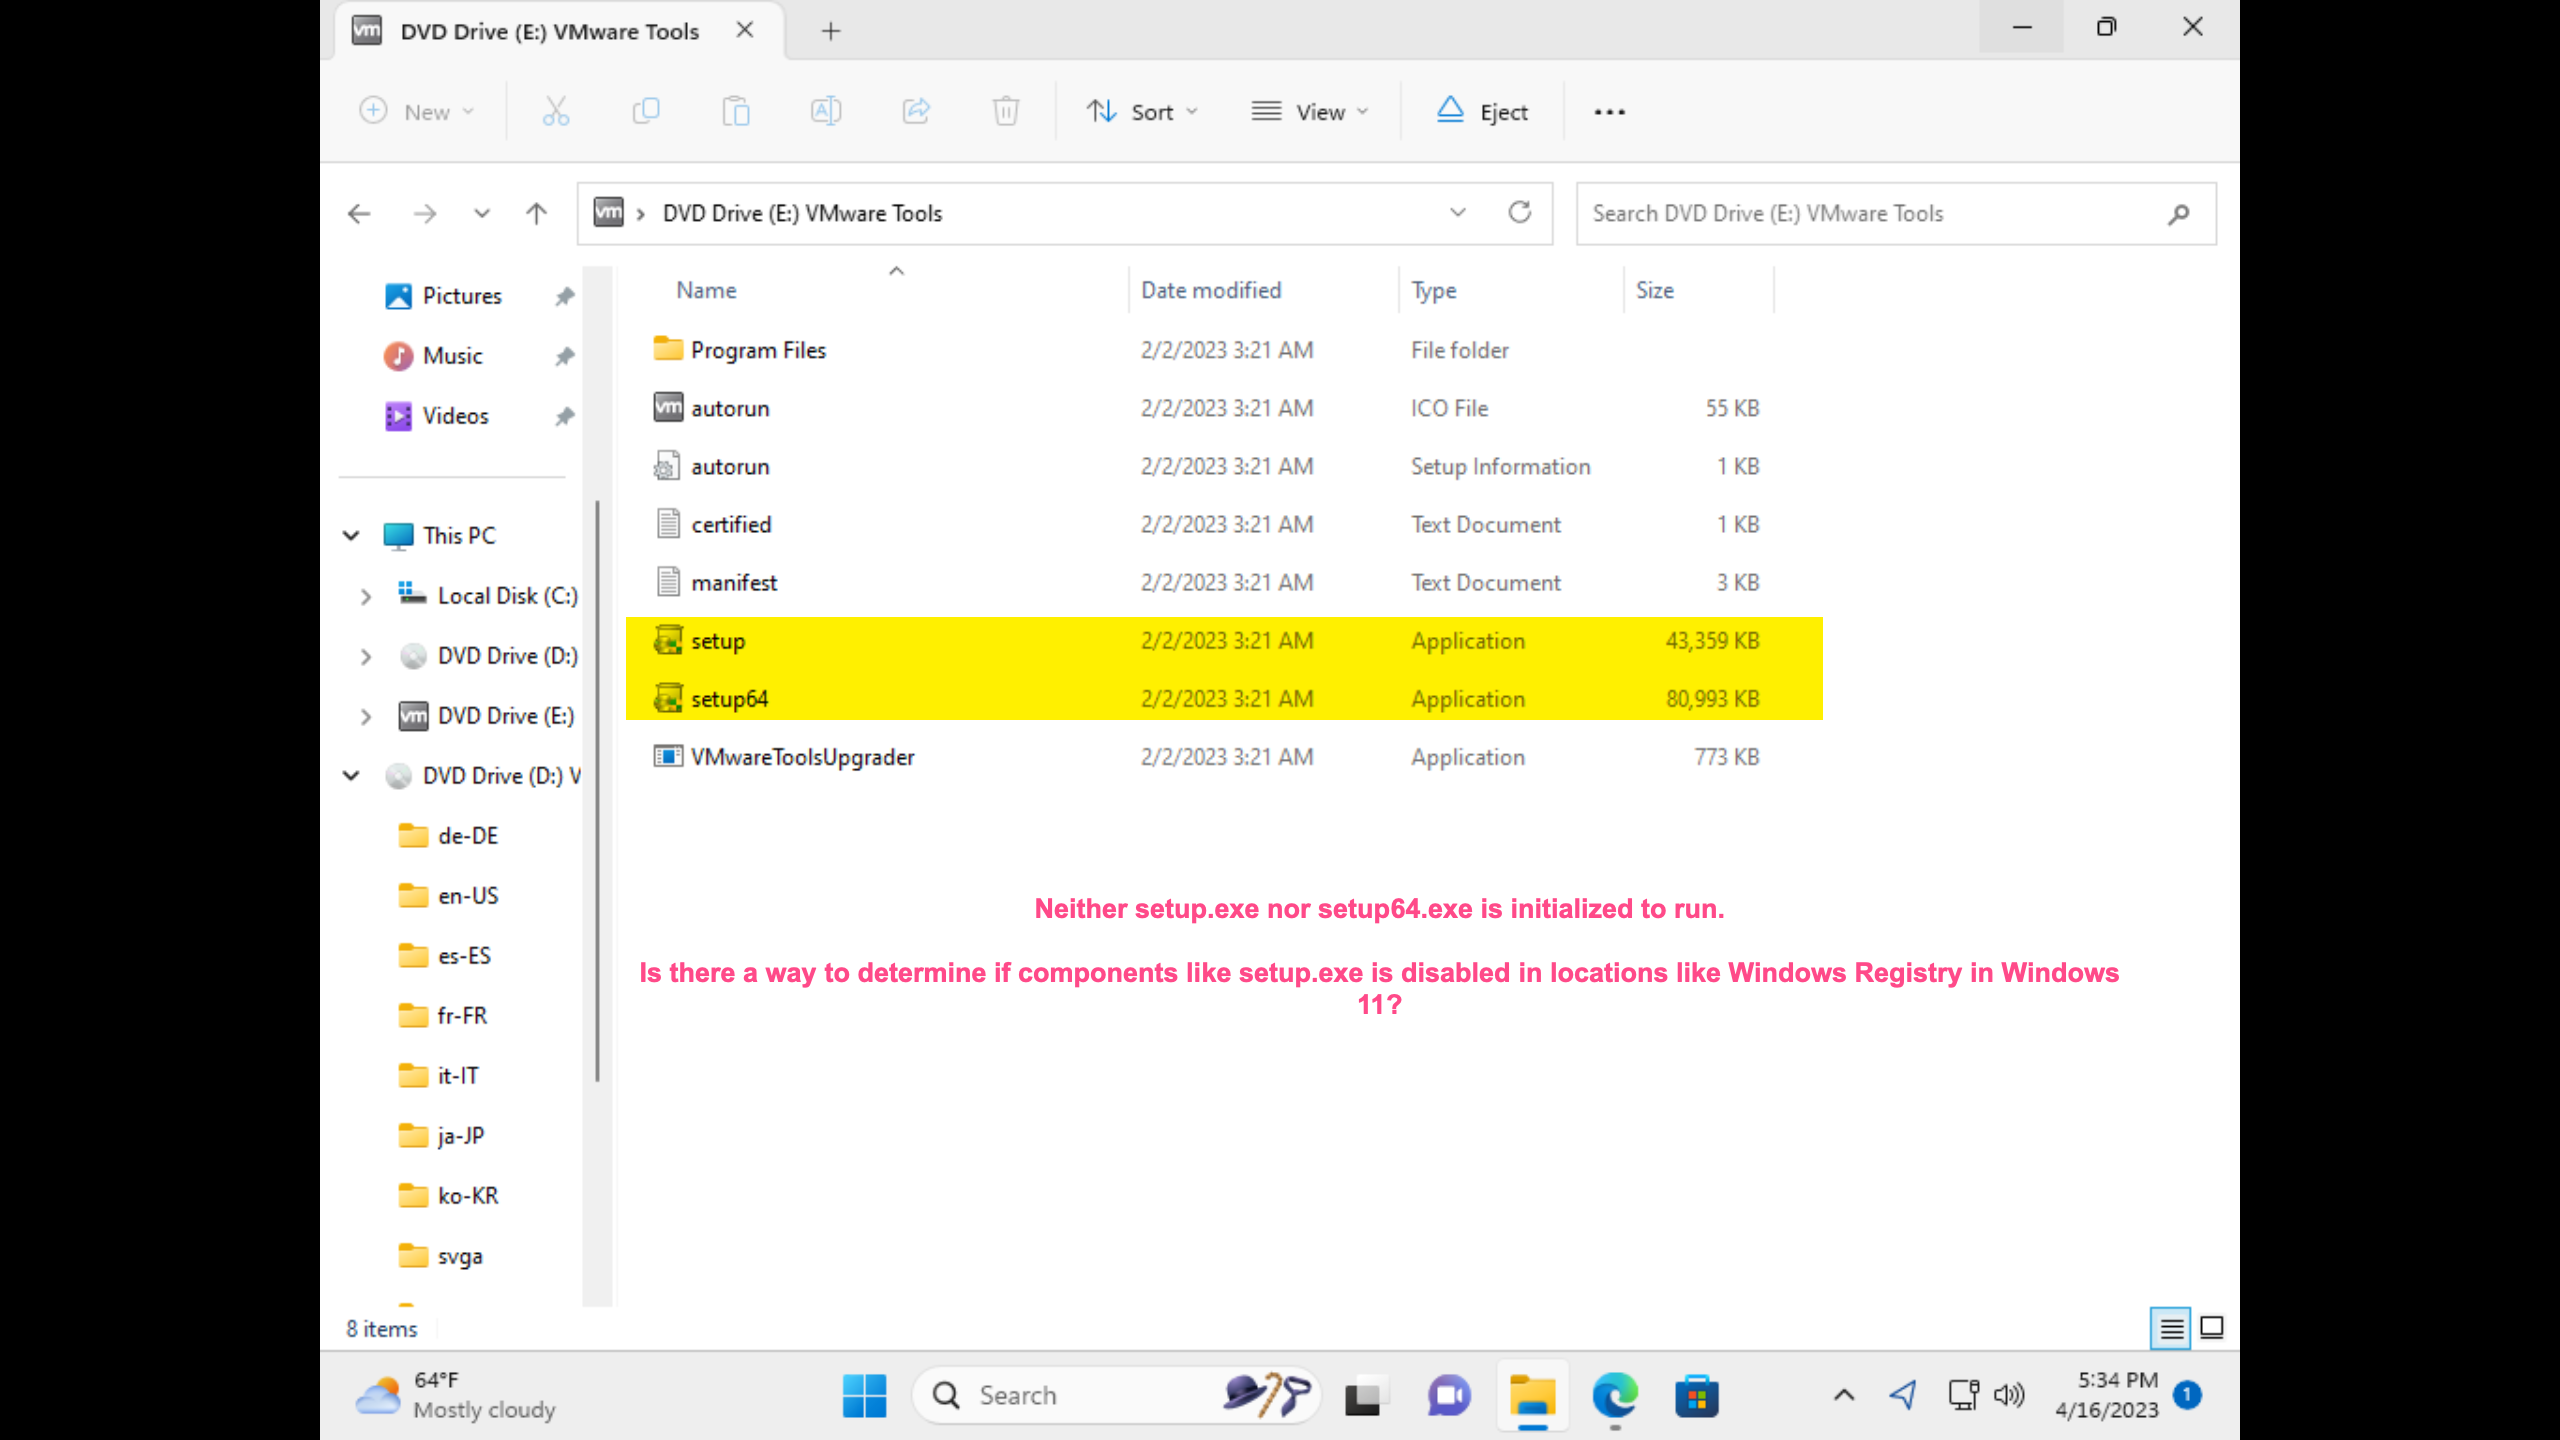The image size is (2560, 1440).
Task: Open the Sort dropdown menu
Action: pyautogui.click(x=1142, y=111)
